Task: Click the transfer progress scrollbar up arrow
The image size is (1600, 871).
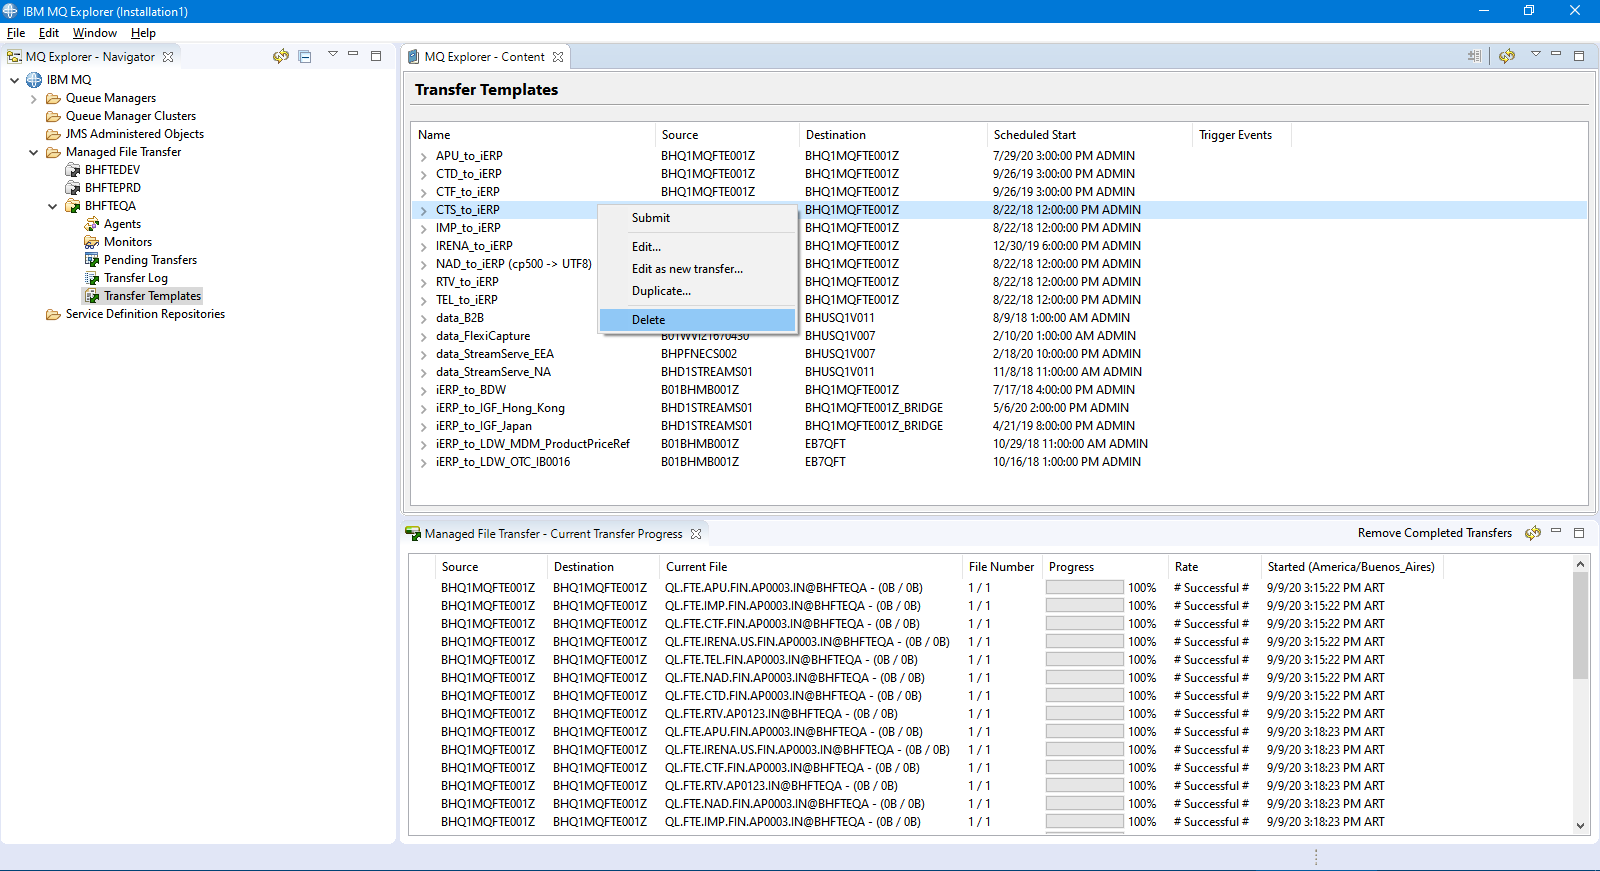Action: 1580,565
